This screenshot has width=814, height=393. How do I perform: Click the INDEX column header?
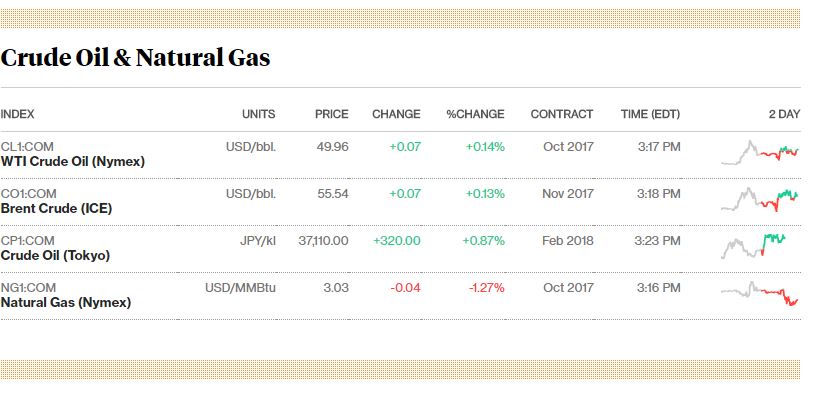(x=17, y=114)
